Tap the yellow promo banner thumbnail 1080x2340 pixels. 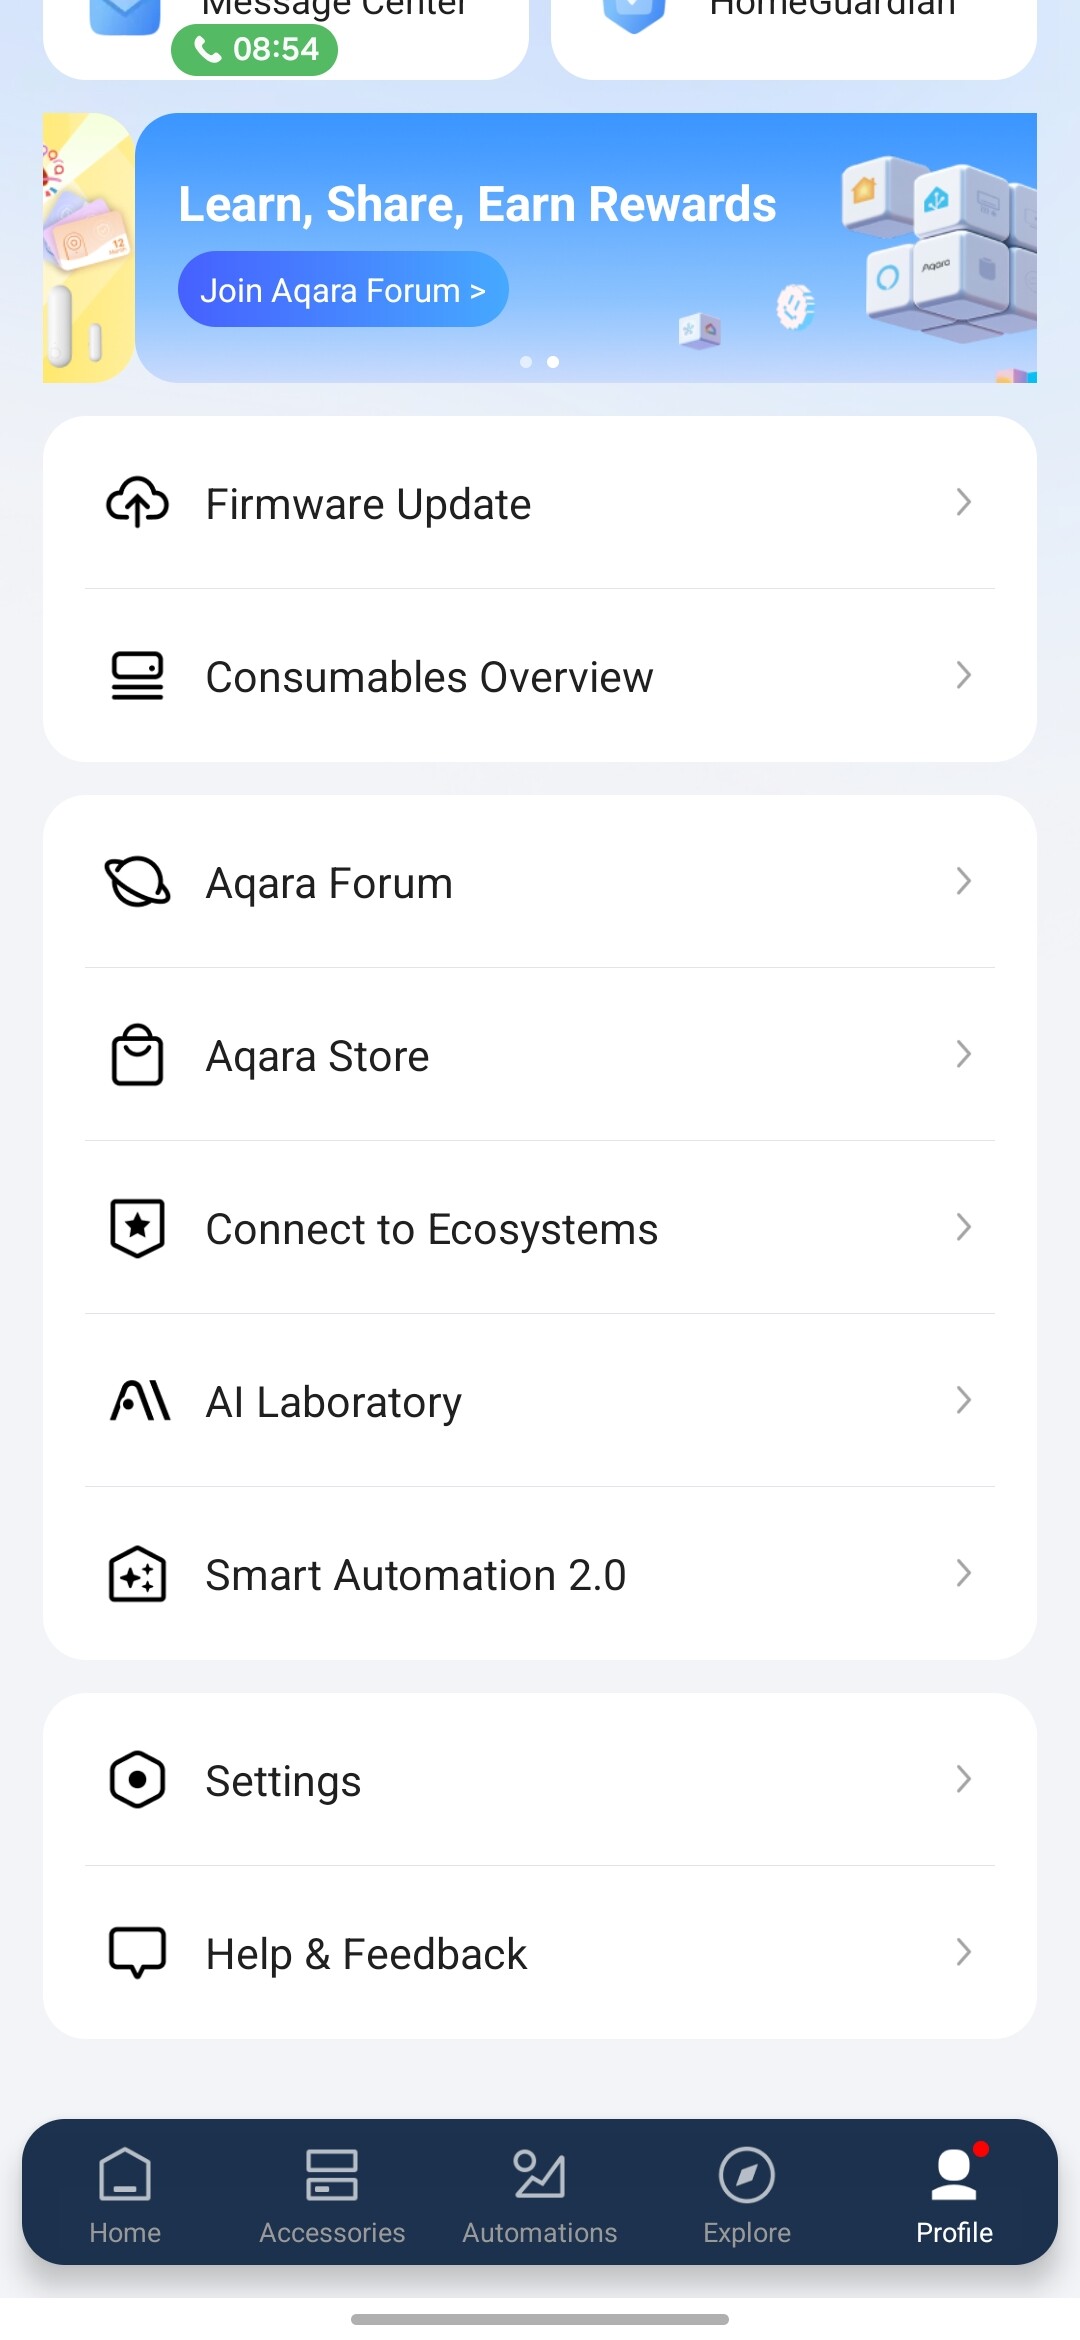pos(88,248)
